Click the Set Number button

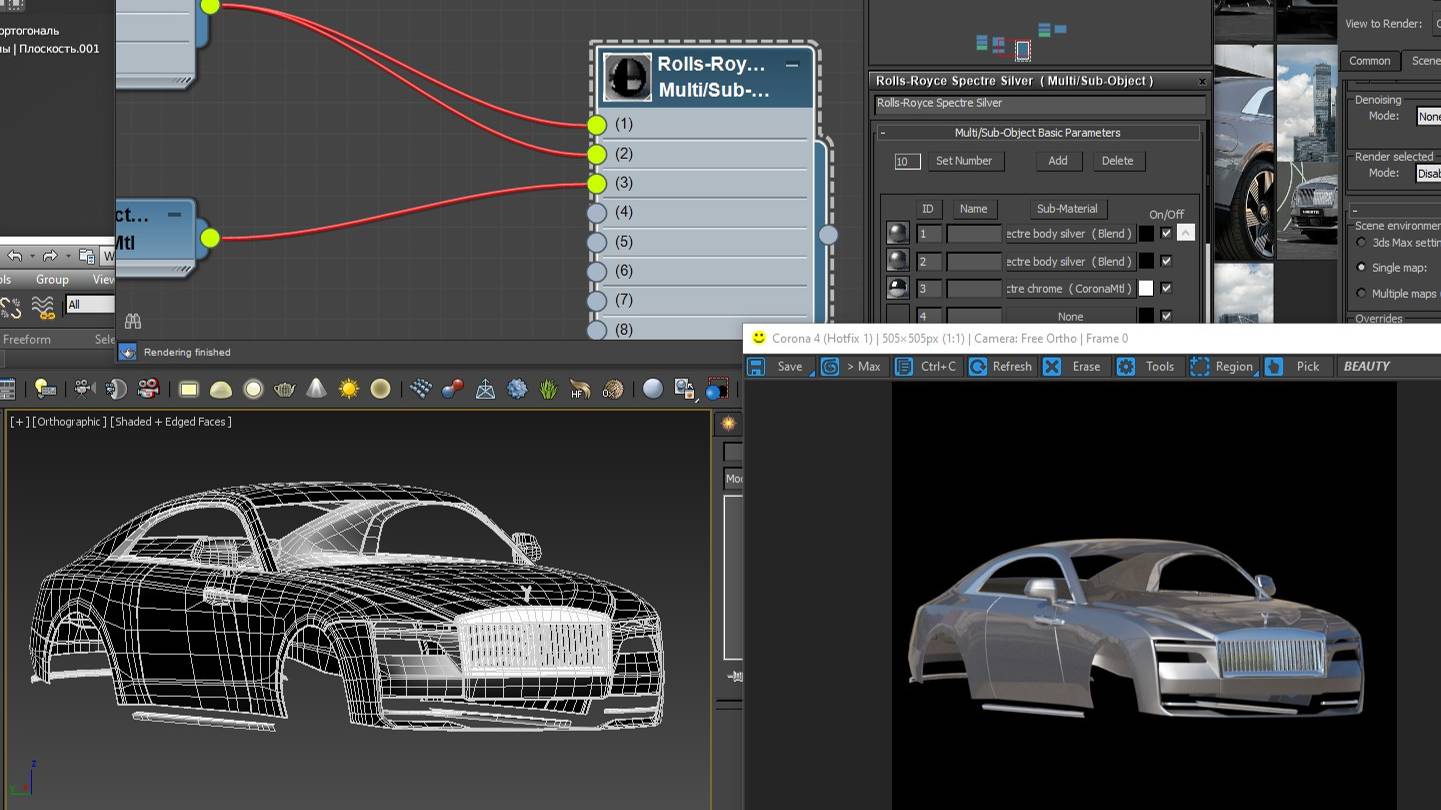pyautogui.click(x=964, y=161)
